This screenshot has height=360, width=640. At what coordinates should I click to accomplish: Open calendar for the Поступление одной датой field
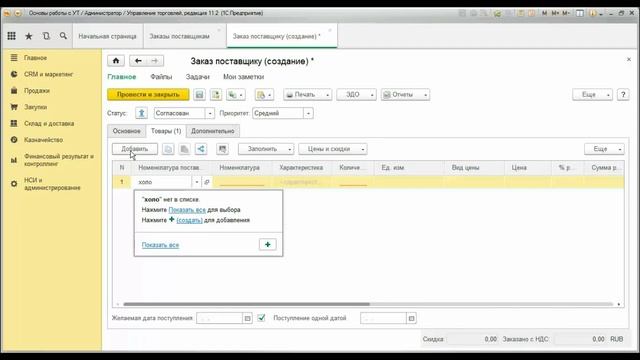pos(411,318)
